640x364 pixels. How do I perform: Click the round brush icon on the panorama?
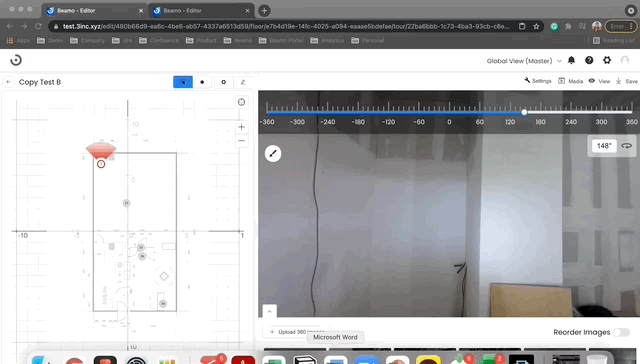point(273,153)
